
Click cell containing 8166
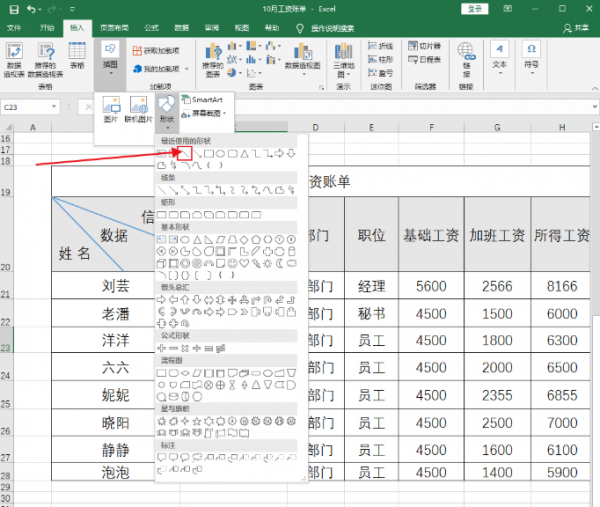[561, 286]
